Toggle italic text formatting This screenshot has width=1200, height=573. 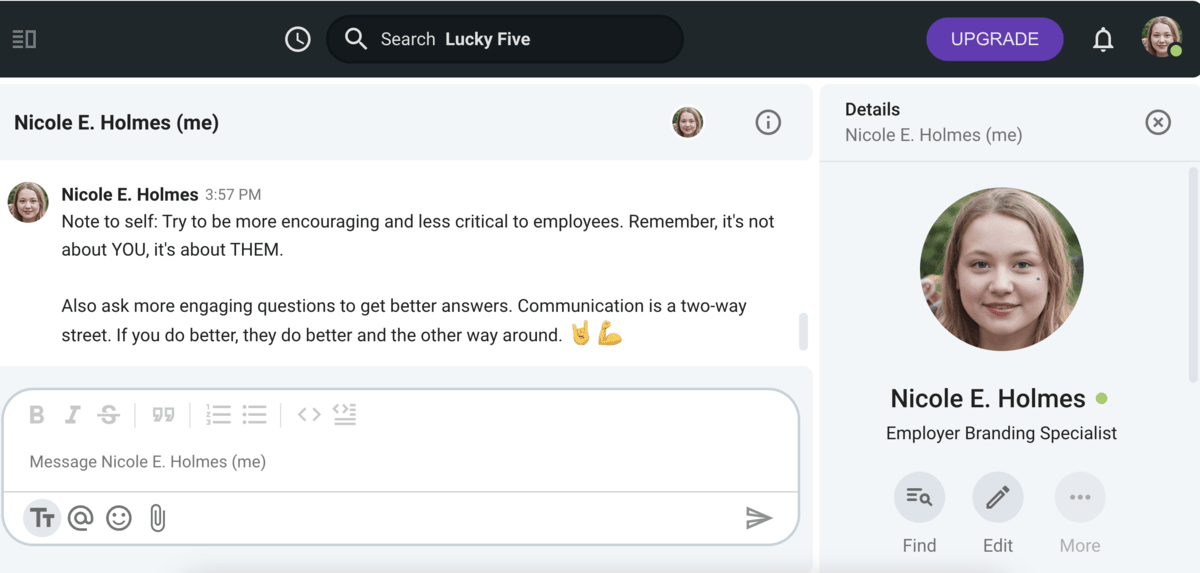[x=72, y=415]
